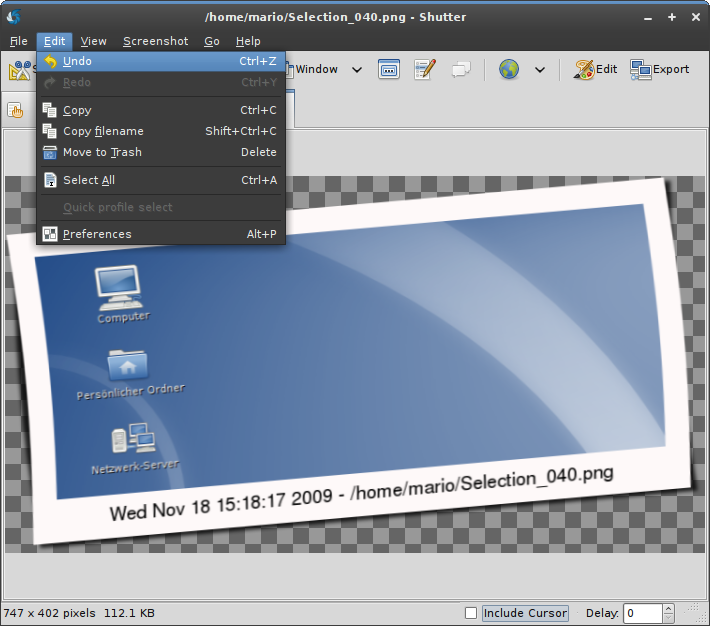Click the Edit button in toolbar

pyautogui.click(x=596, y=69)
